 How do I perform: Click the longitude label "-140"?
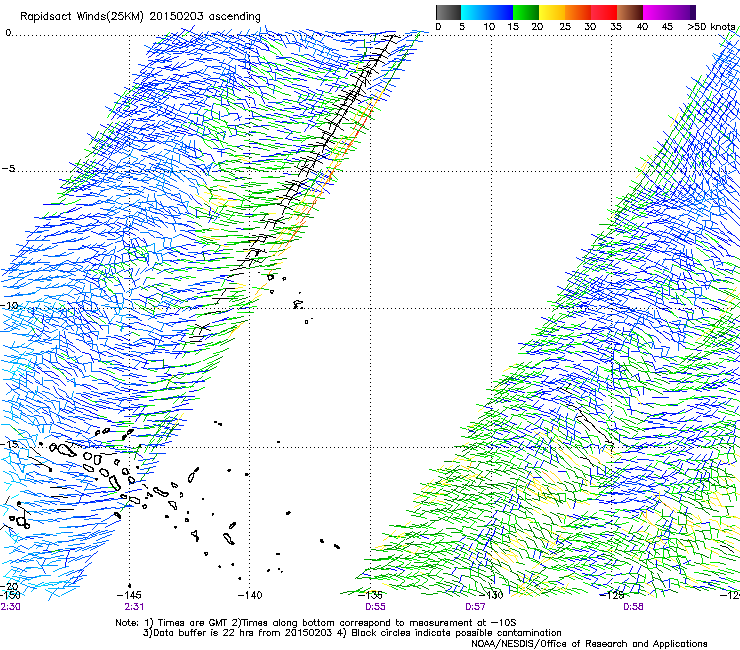point(250,595)
